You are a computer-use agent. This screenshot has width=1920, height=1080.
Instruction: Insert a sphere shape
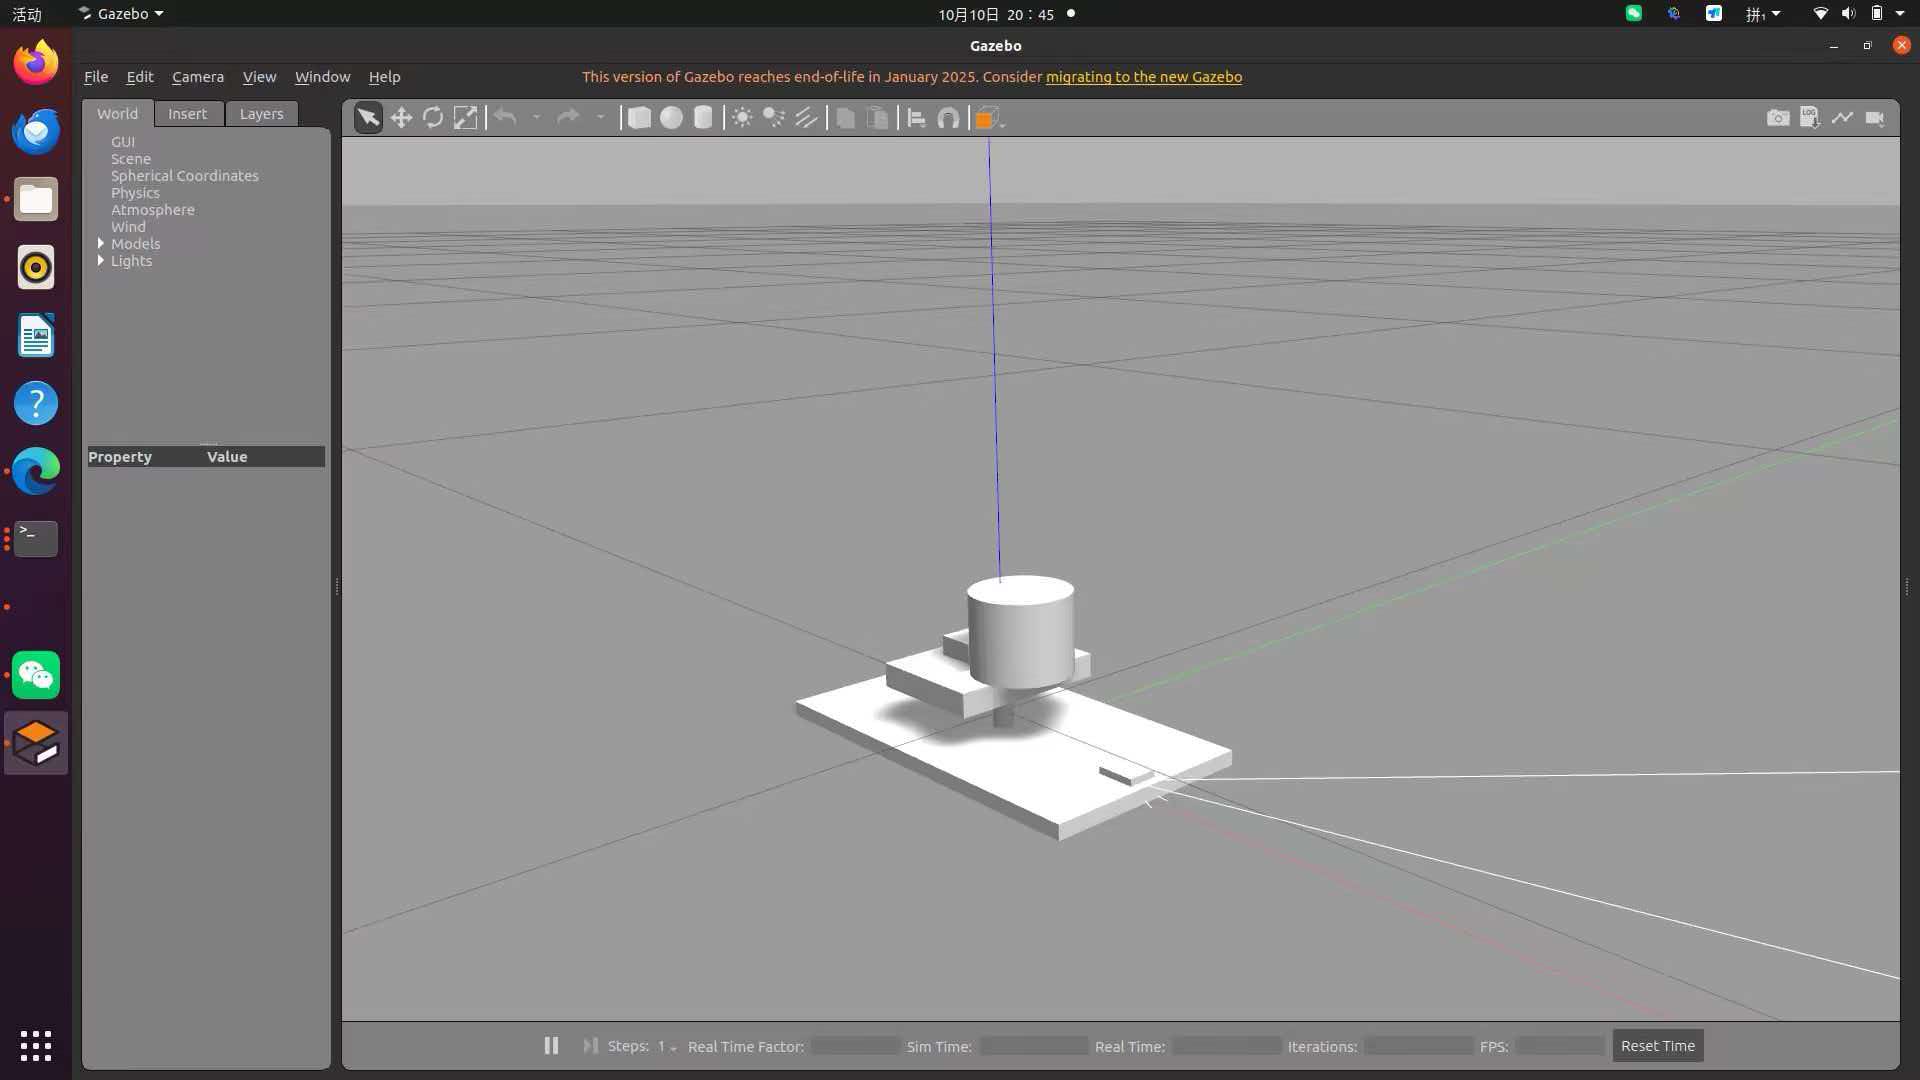tap(671, 118)
